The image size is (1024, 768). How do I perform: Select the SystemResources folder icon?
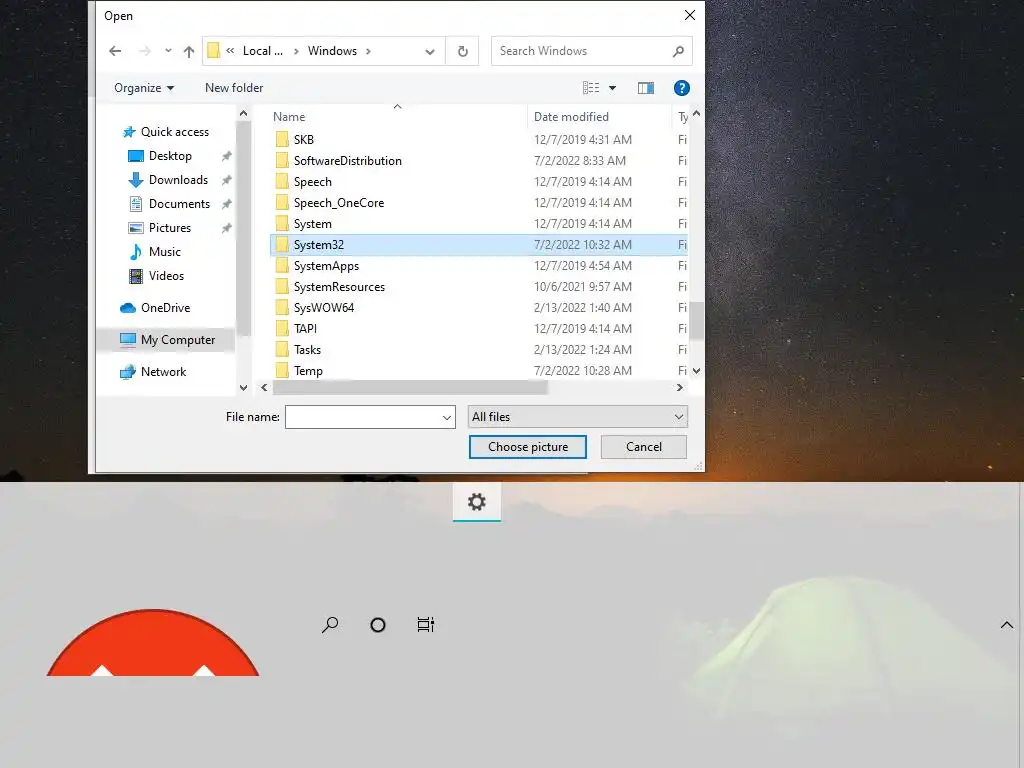[x=282, y=287]
